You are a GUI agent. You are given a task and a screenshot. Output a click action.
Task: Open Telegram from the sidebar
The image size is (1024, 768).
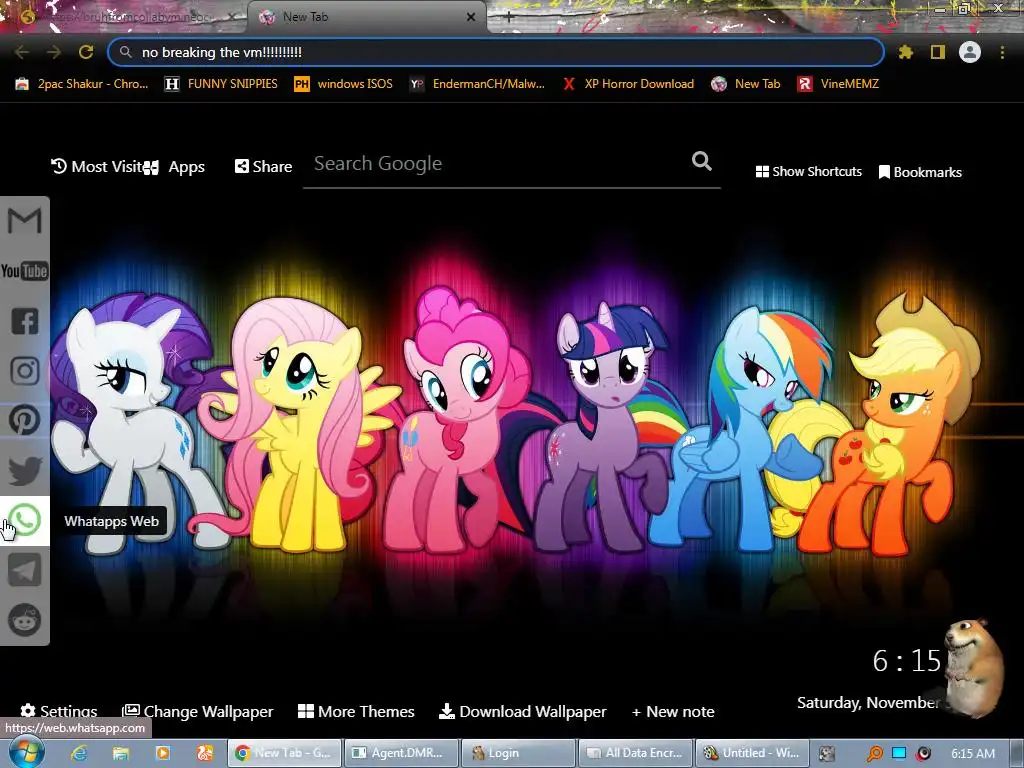[x=25, y=570]
